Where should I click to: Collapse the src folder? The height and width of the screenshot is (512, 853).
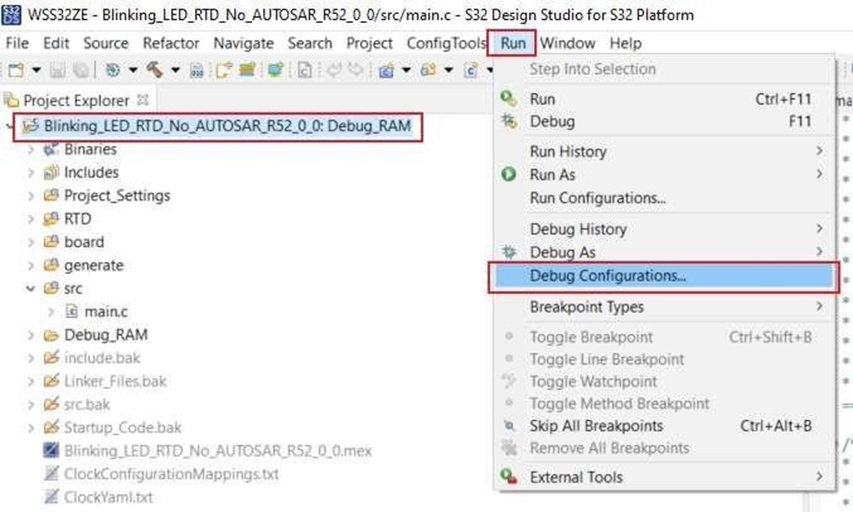point(31,288)
